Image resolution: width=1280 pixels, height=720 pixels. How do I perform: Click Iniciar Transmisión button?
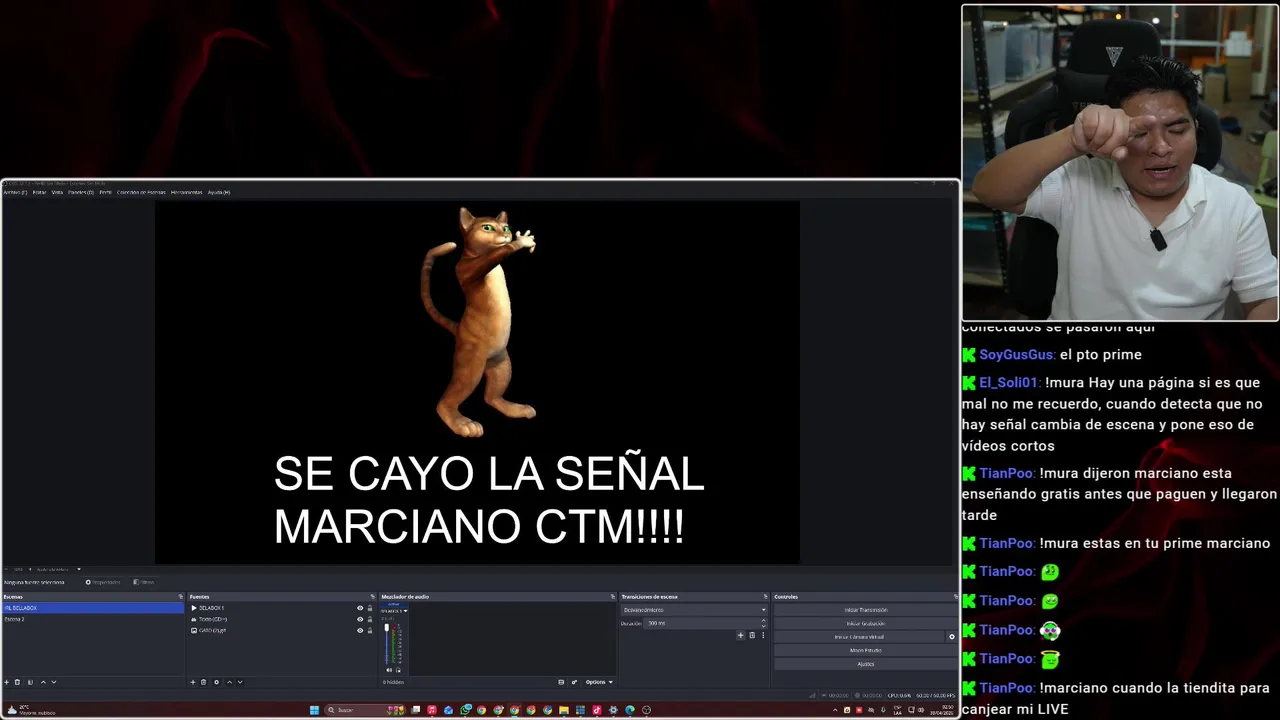pos(866,610)
